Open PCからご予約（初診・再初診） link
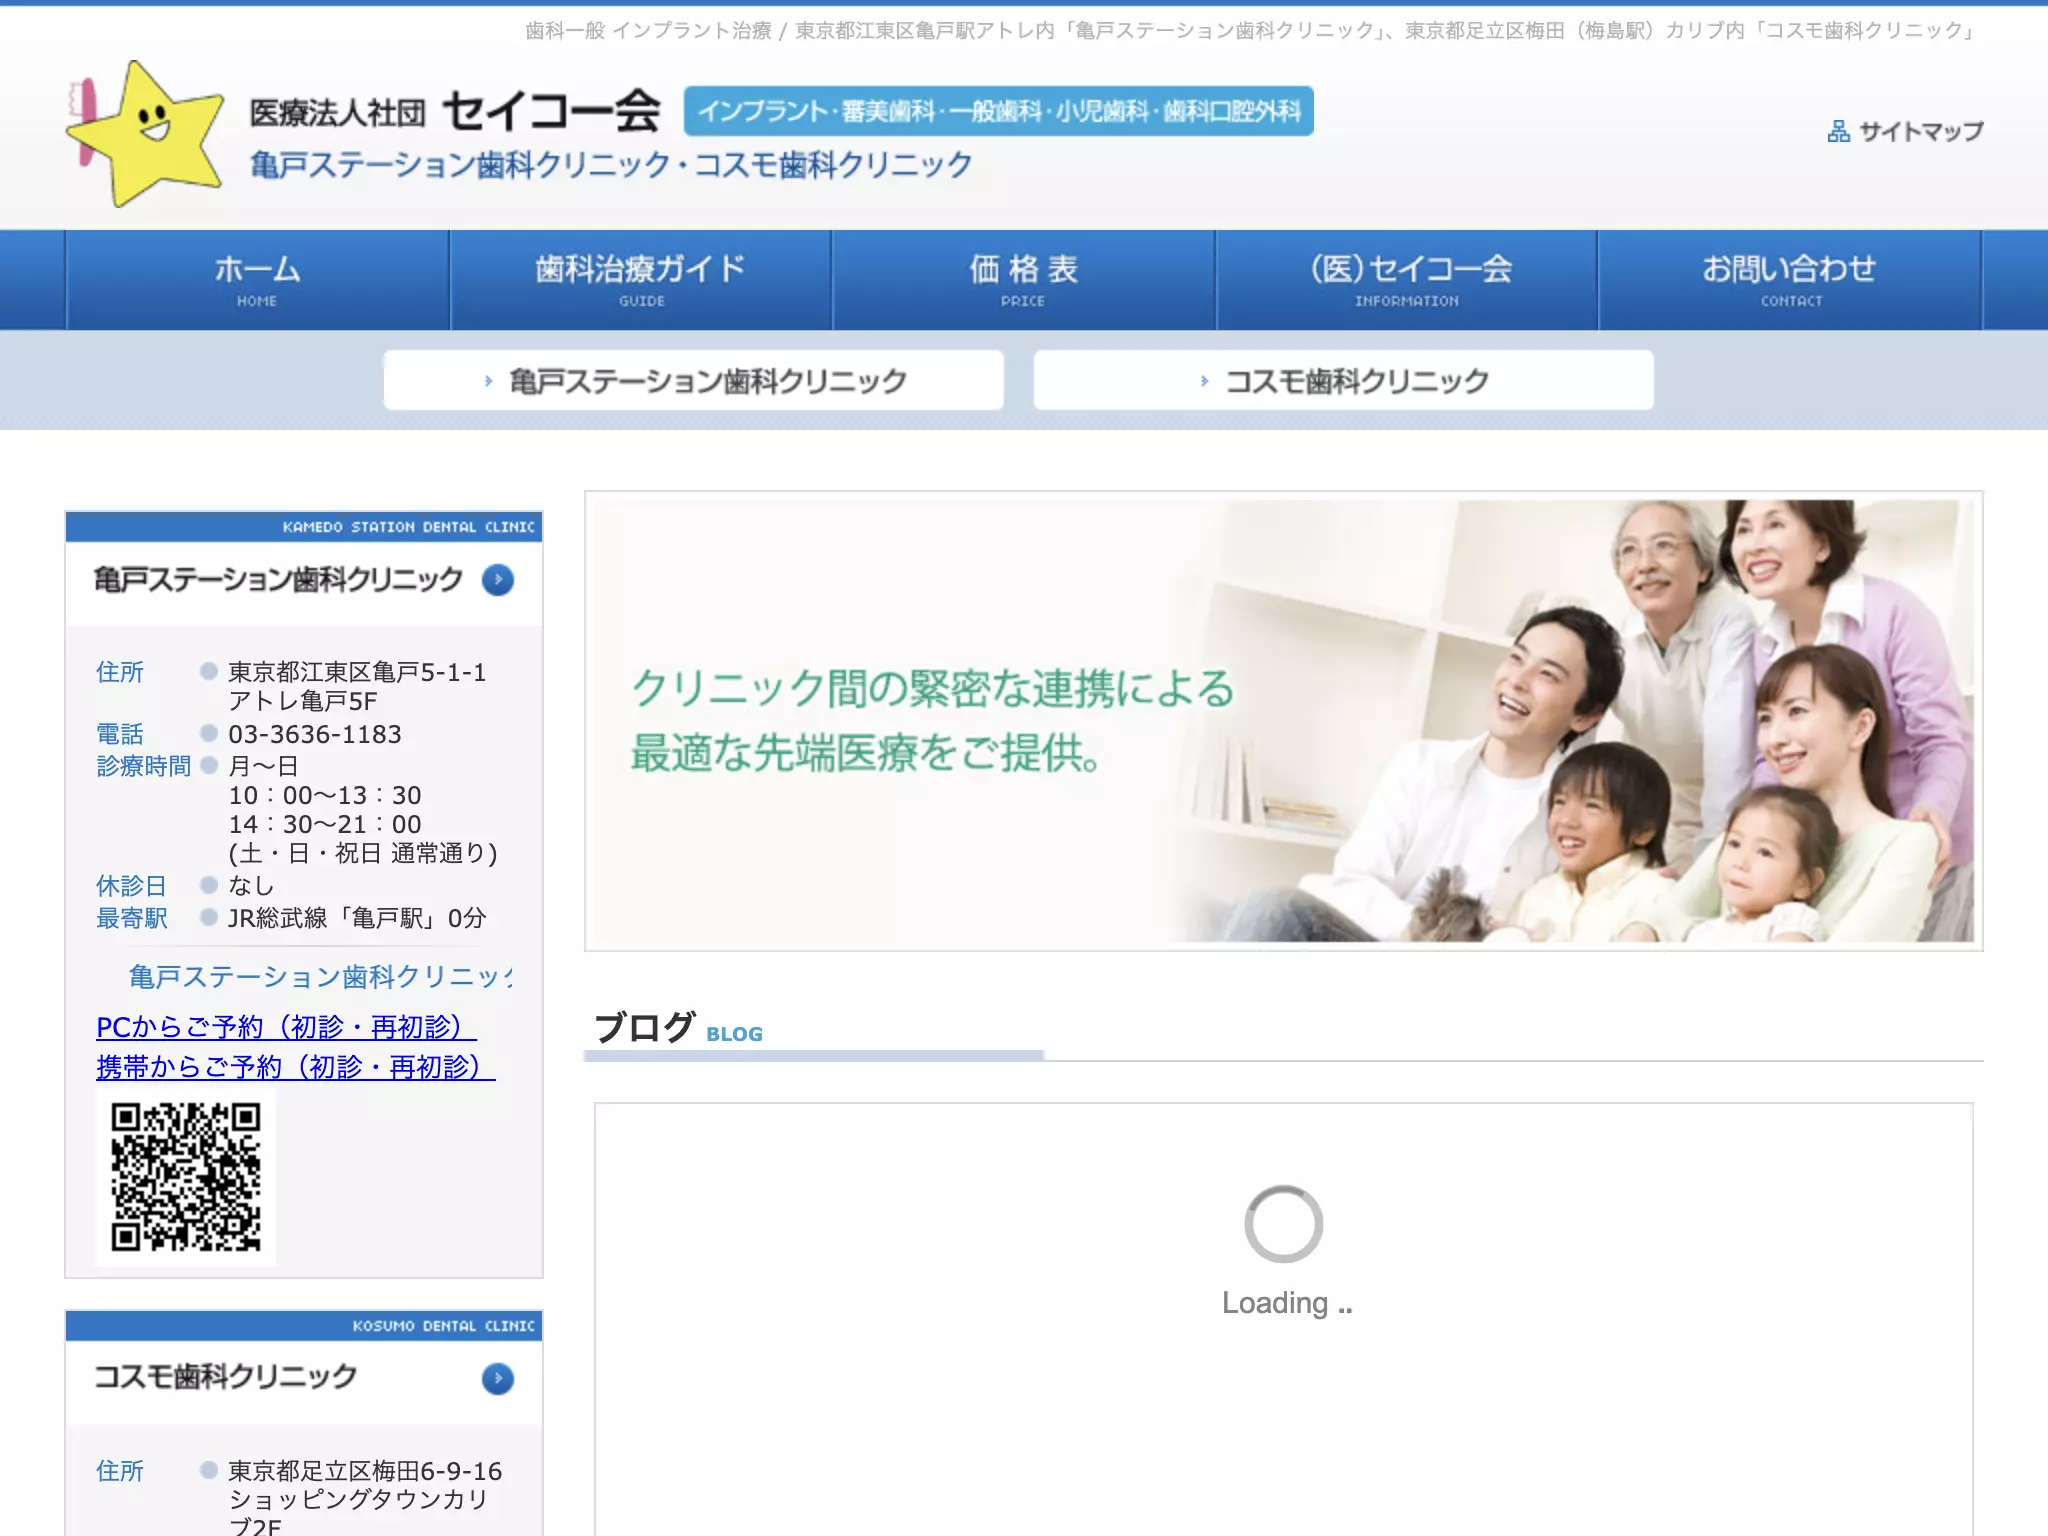Screen dimensions: 2048x1536 286,1027
